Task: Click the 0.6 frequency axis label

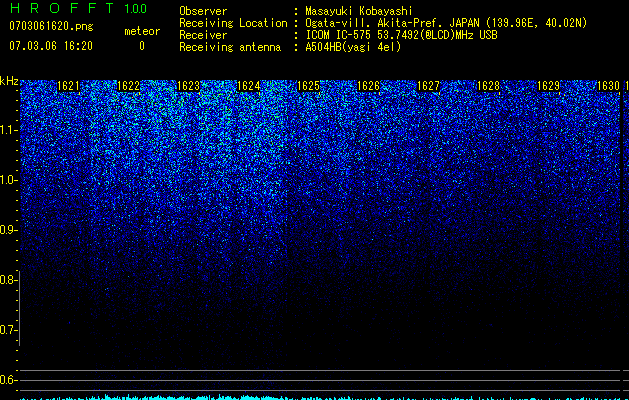Action: pyautogui.click(x=8, y=380)
